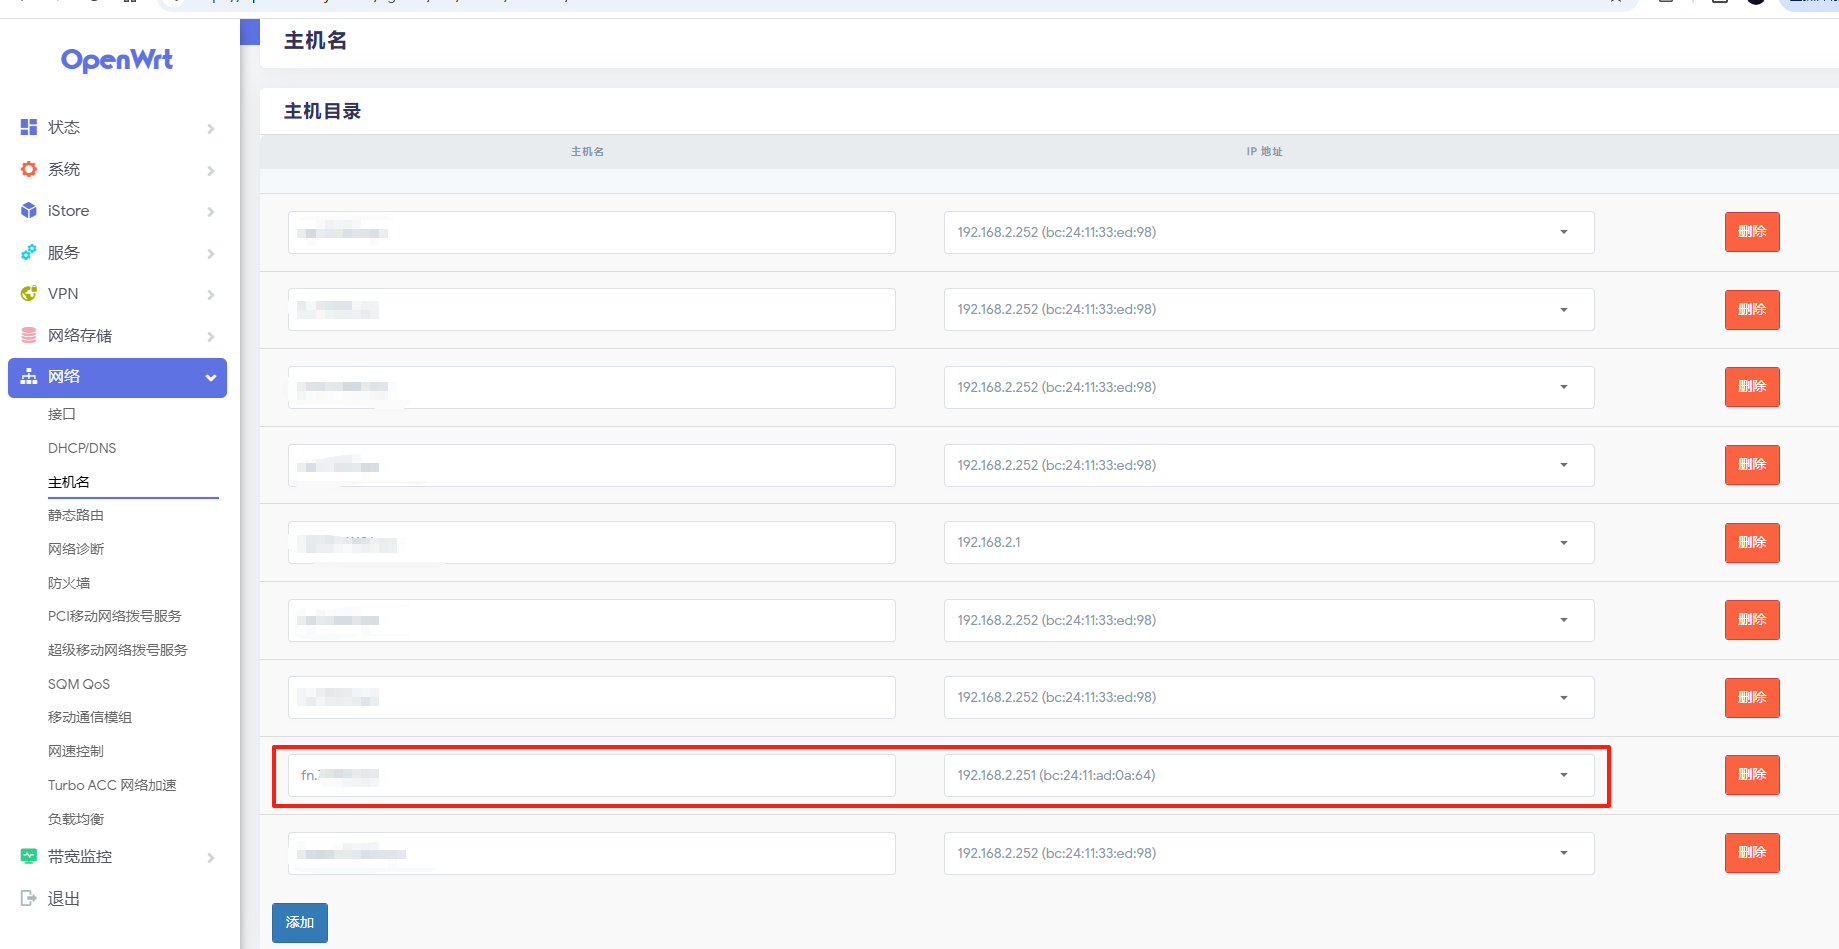The image size is (1839, 949).
Task: Open PCI移动网络拨号服务
Action: pos(115,616)
